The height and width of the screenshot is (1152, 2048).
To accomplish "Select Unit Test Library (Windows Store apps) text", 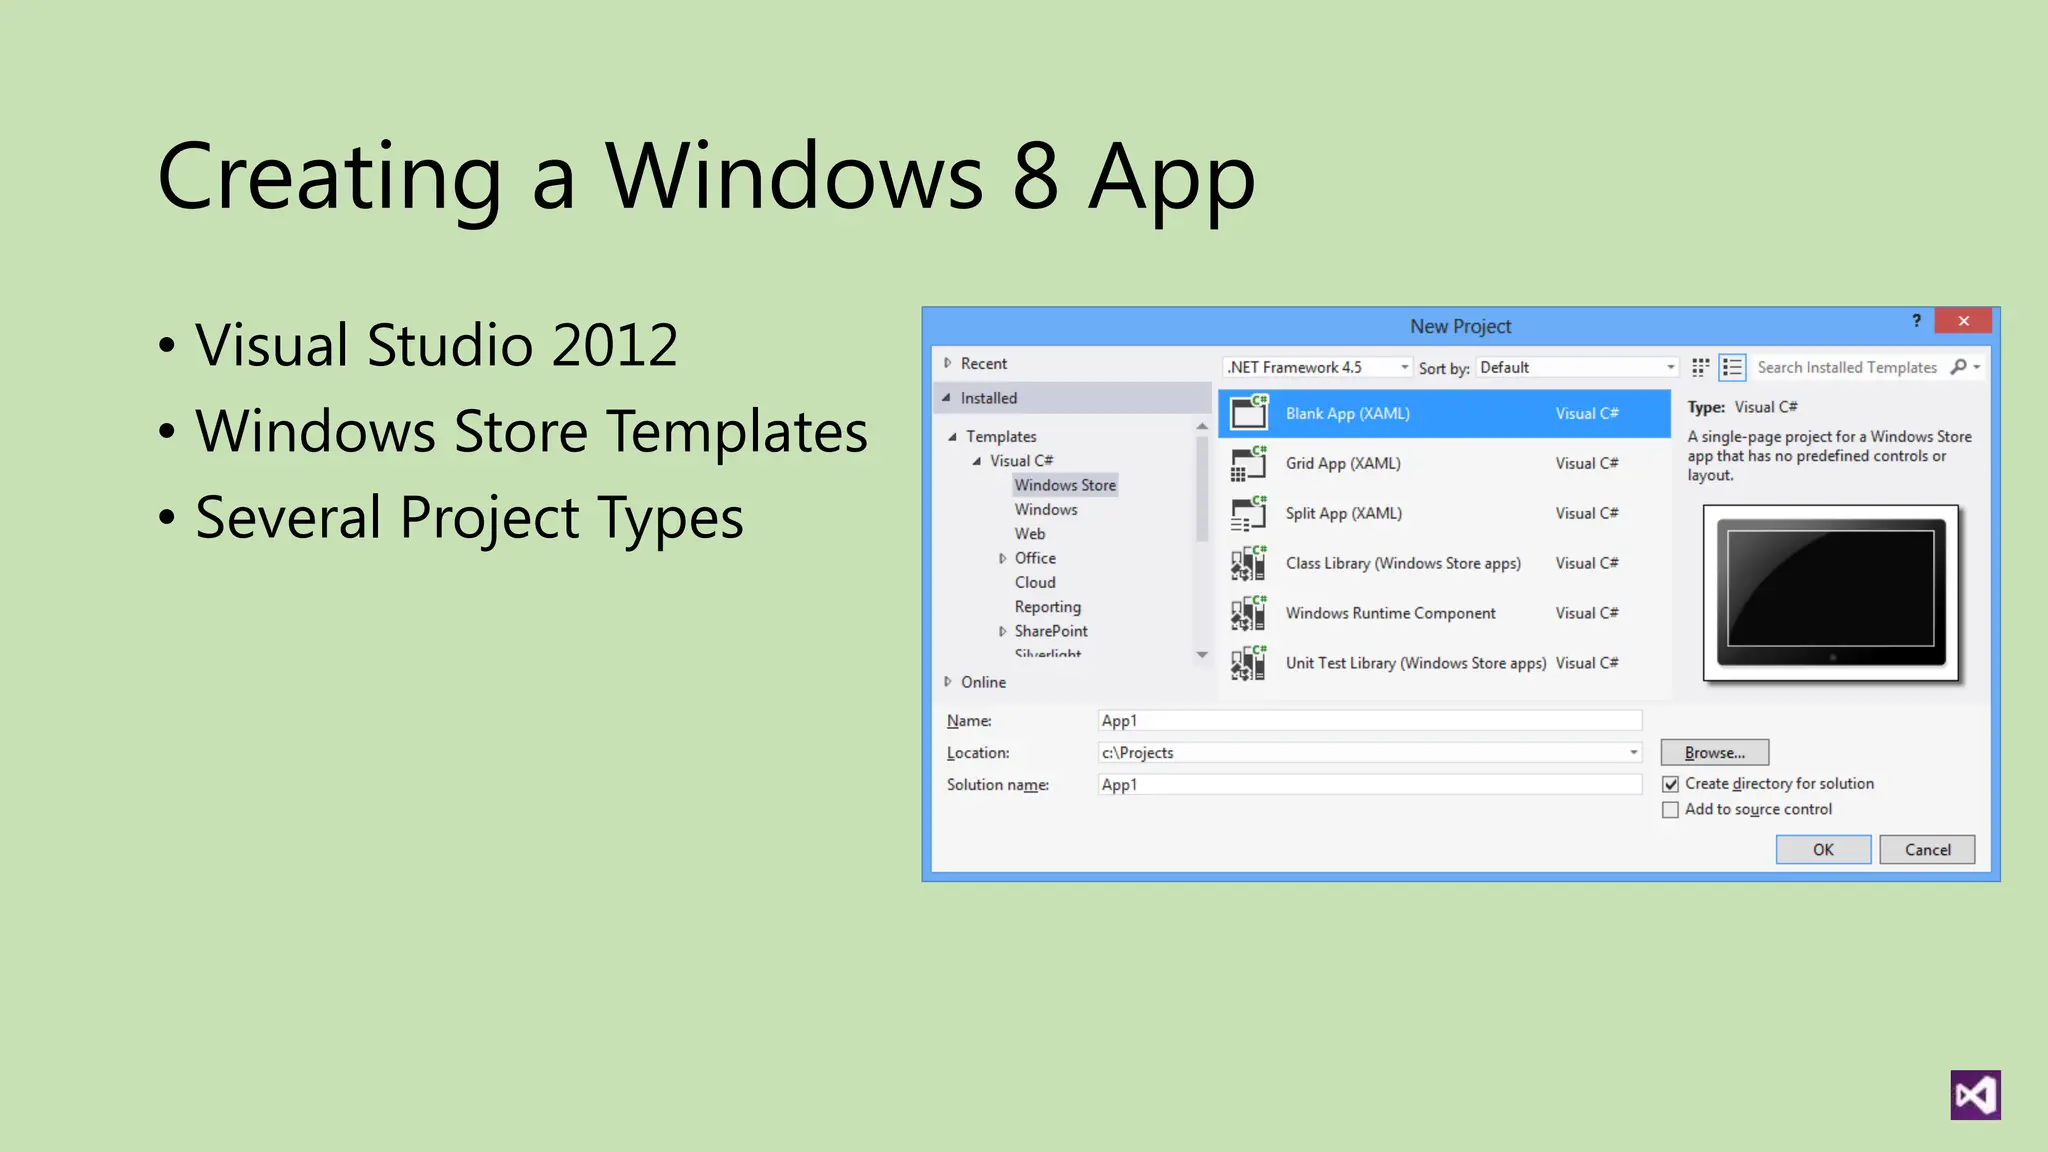I will click(x=1415, y=663).
